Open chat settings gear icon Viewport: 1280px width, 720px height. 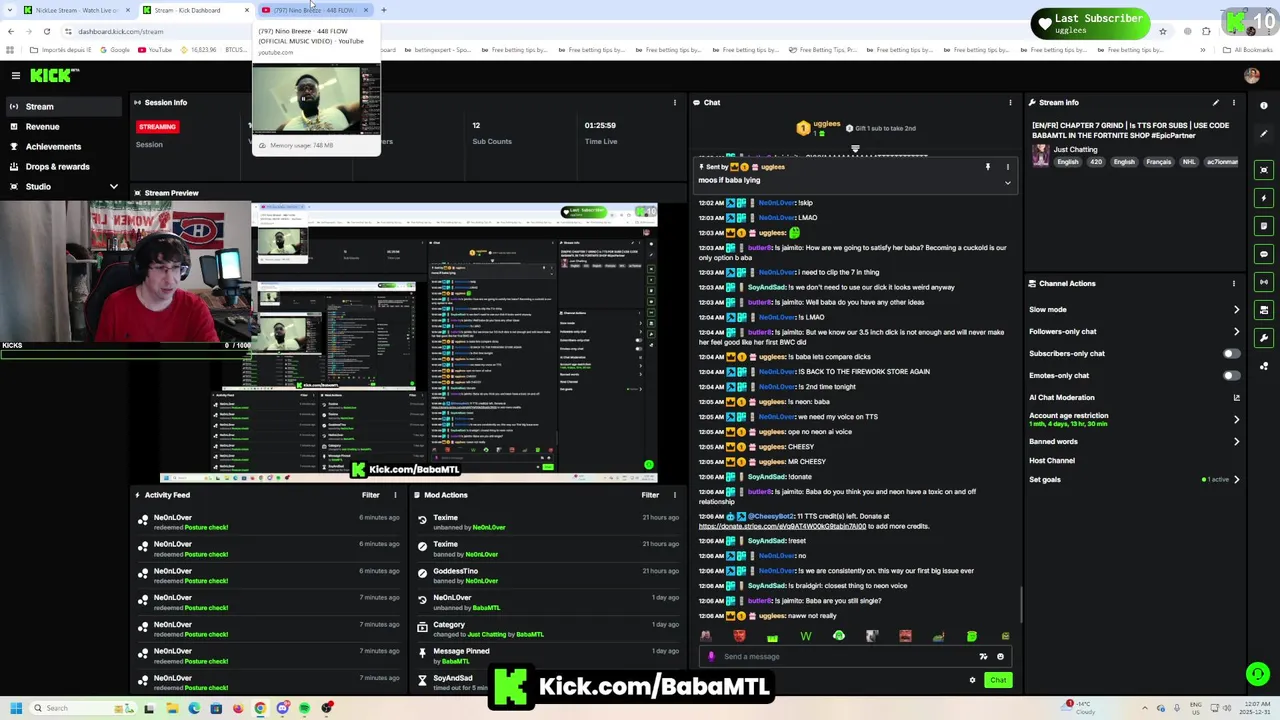(x=972, y=680)
